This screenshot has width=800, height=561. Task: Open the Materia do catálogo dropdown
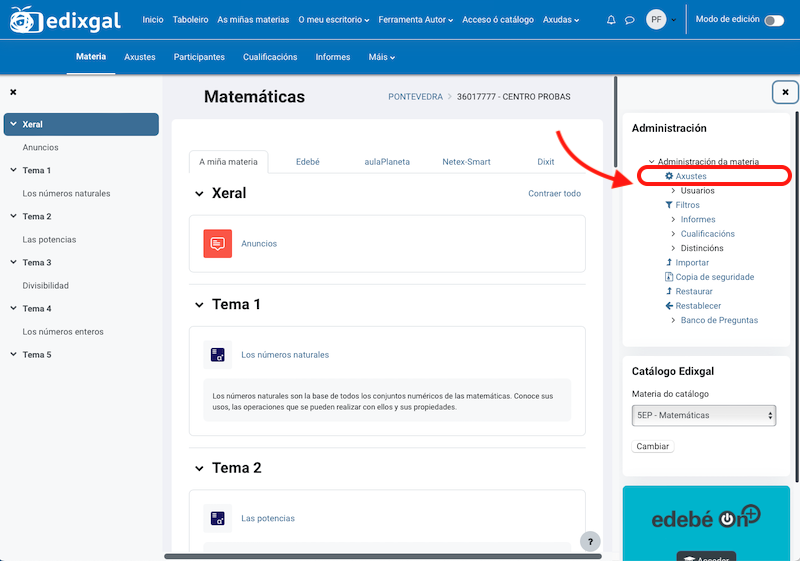click(x=705, y=415)
